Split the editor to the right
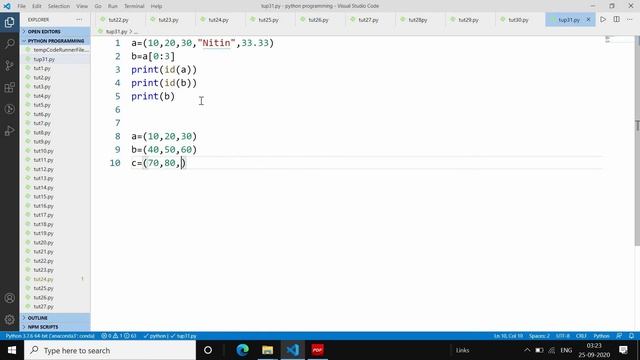 [x=616, y=20]
